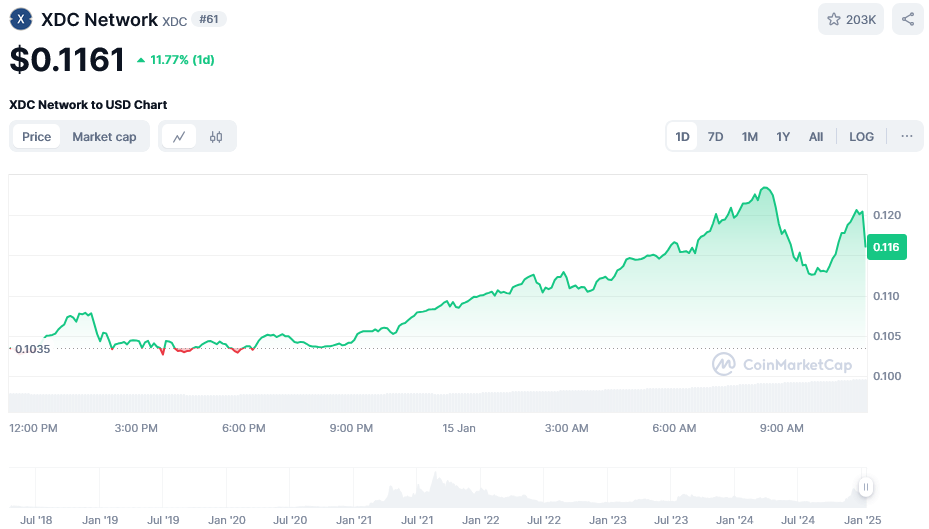929x529 pixels.
Task: Choose the 1D time range
Action: tap(682, 137)
